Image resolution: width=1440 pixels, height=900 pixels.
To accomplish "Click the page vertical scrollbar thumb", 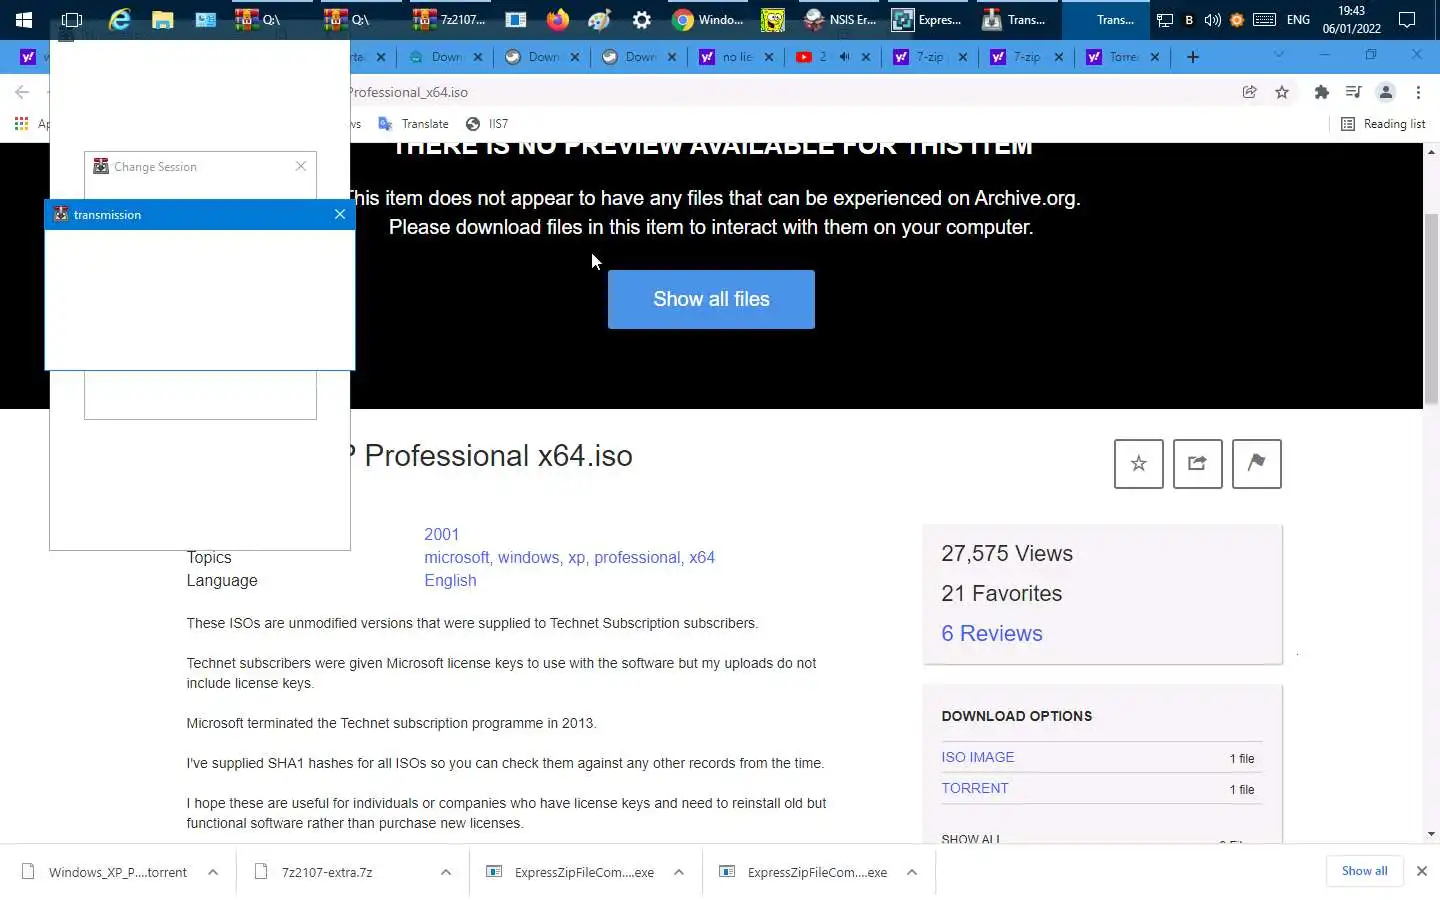I will pyautogui.click(x=1431, y=308).
